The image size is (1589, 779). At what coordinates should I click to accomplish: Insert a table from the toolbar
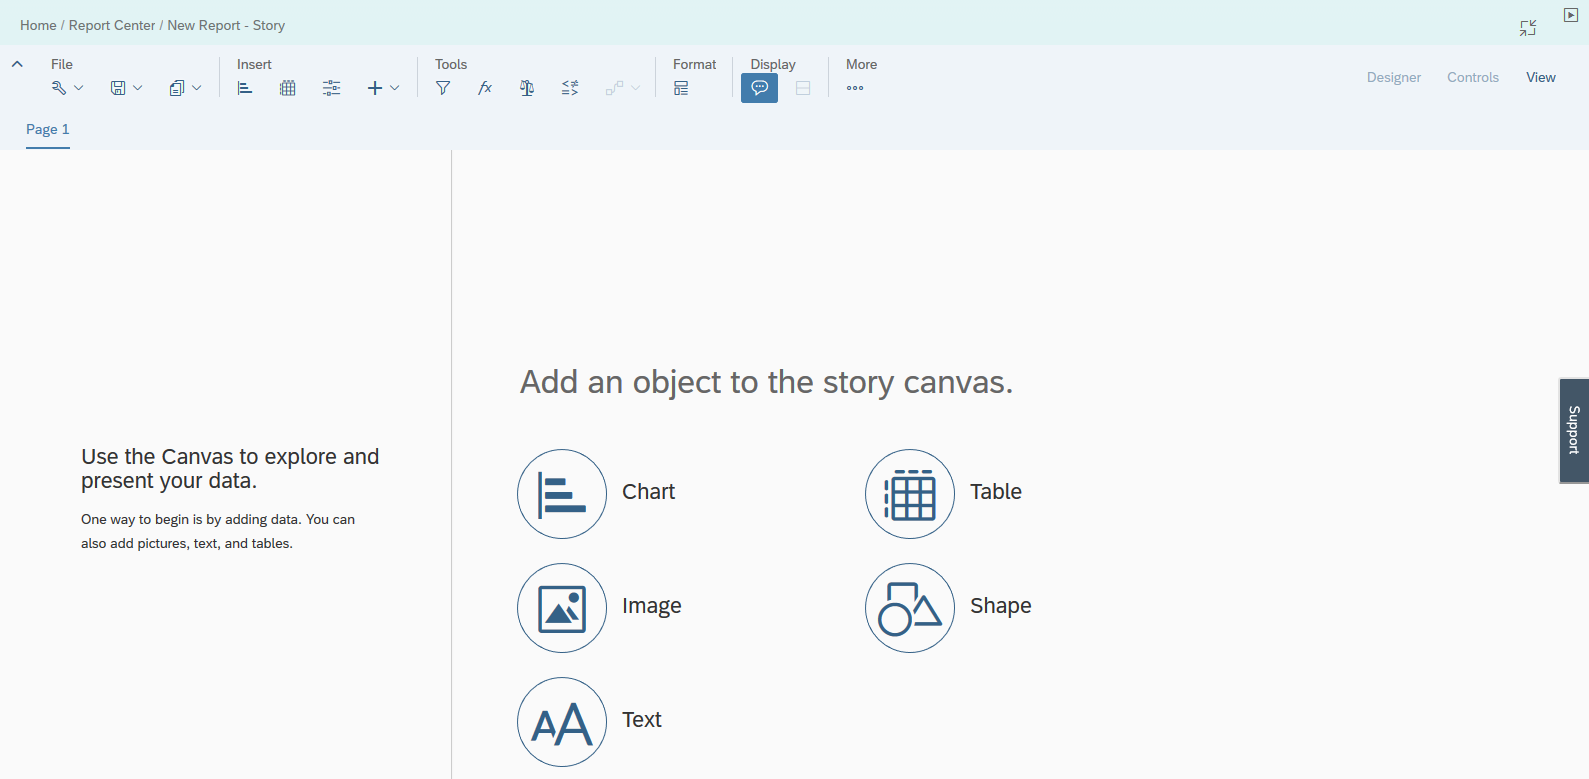(288, 88)
